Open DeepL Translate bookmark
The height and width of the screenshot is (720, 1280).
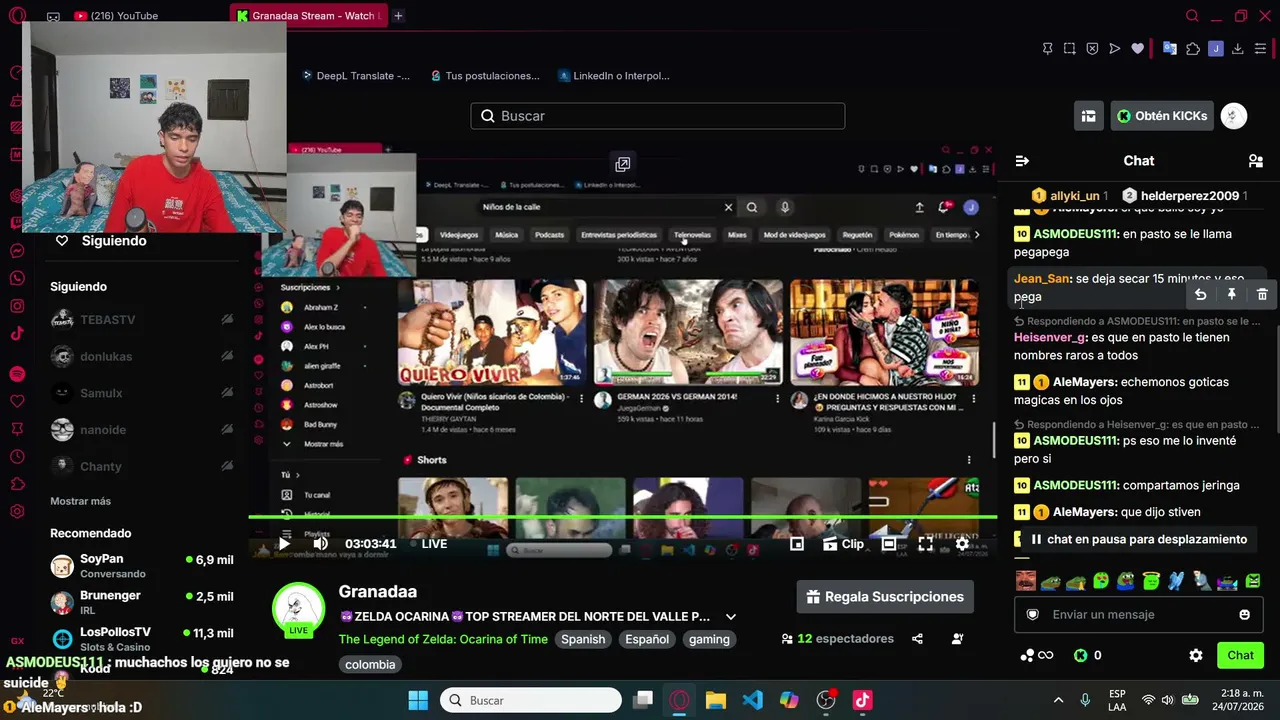coord(356,76)
